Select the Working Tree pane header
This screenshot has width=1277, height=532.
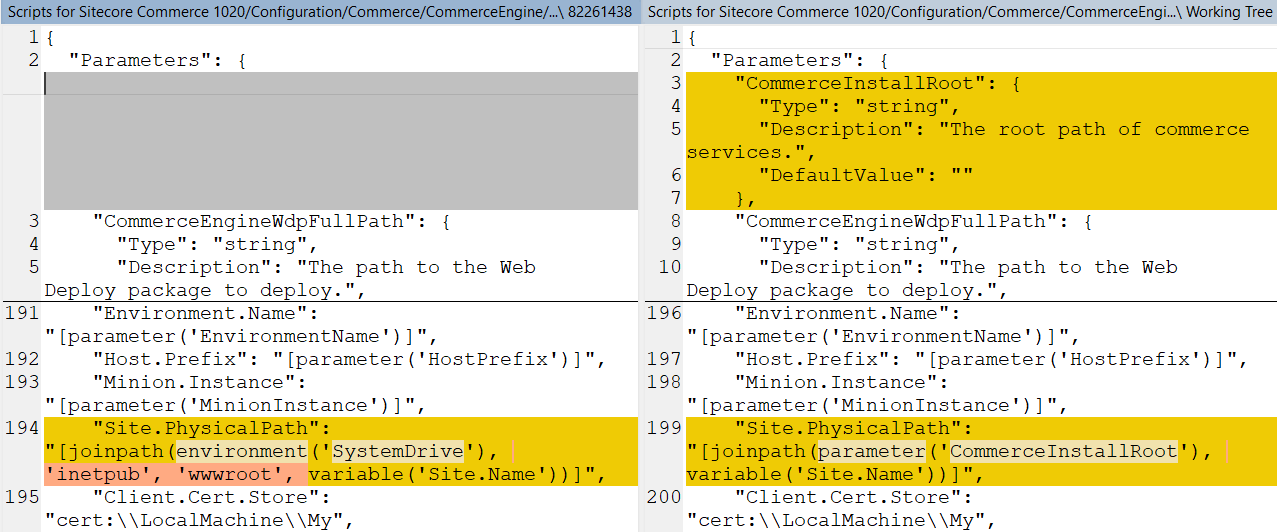tap(960, 12)
